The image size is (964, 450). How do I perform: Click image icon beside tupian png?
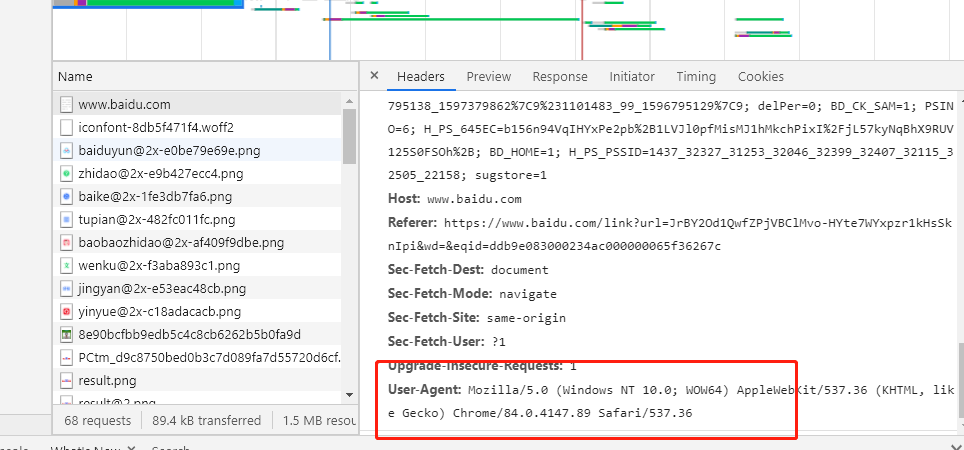(66, 219)
